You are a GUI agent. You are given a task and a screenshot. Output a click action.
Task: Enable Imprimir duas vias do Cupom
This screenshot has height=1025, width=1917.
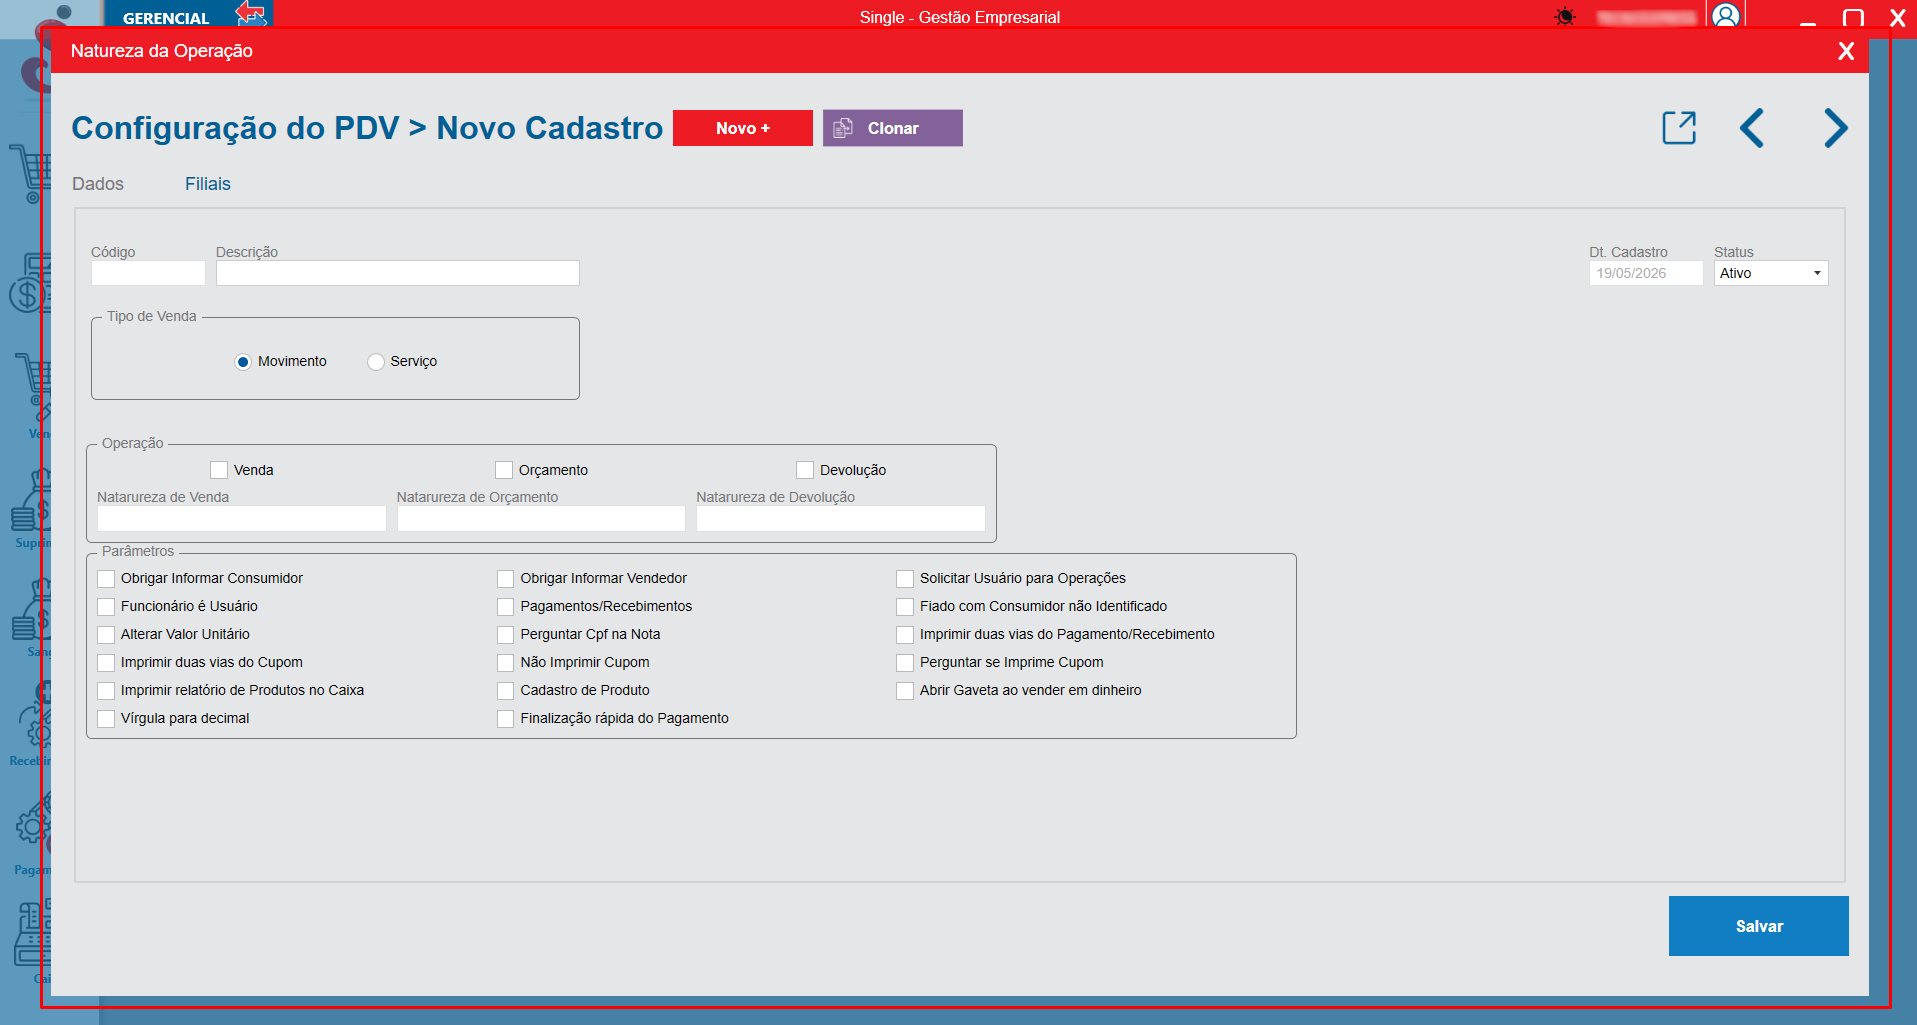click(x=106, y=663)
